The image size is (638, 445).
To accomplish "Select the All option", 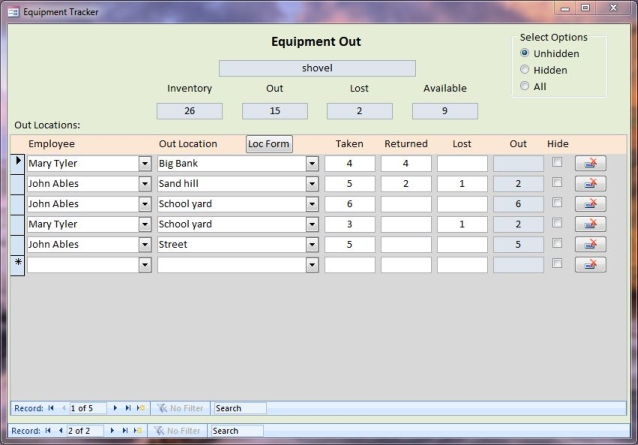I will click(x=524, y=86).
